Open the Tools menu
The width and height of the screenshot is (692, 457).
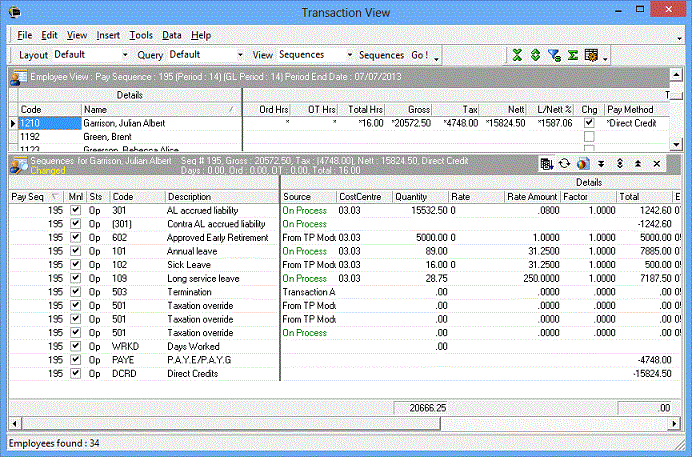141,35
